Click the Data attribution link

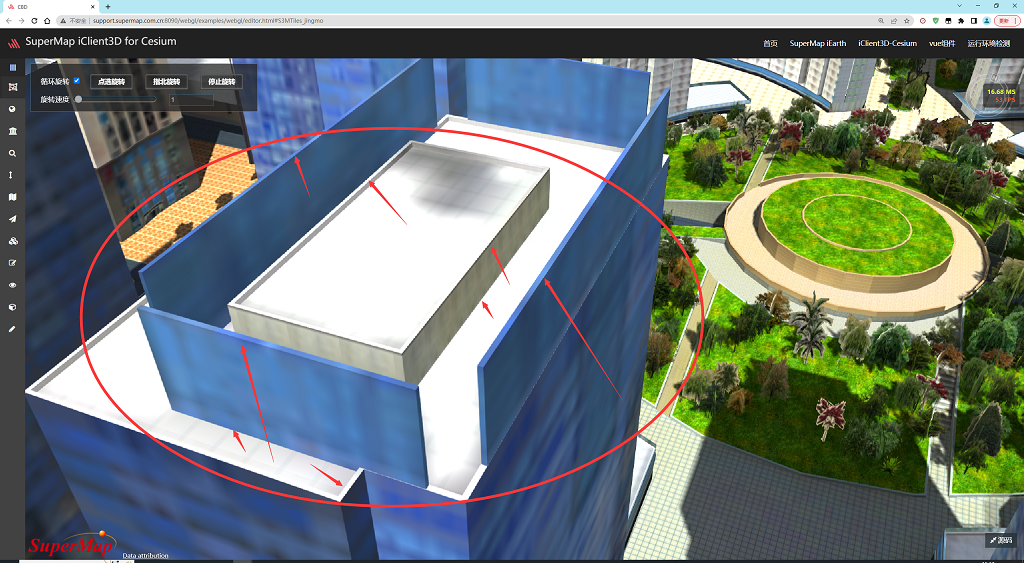[x=145, y=556]
